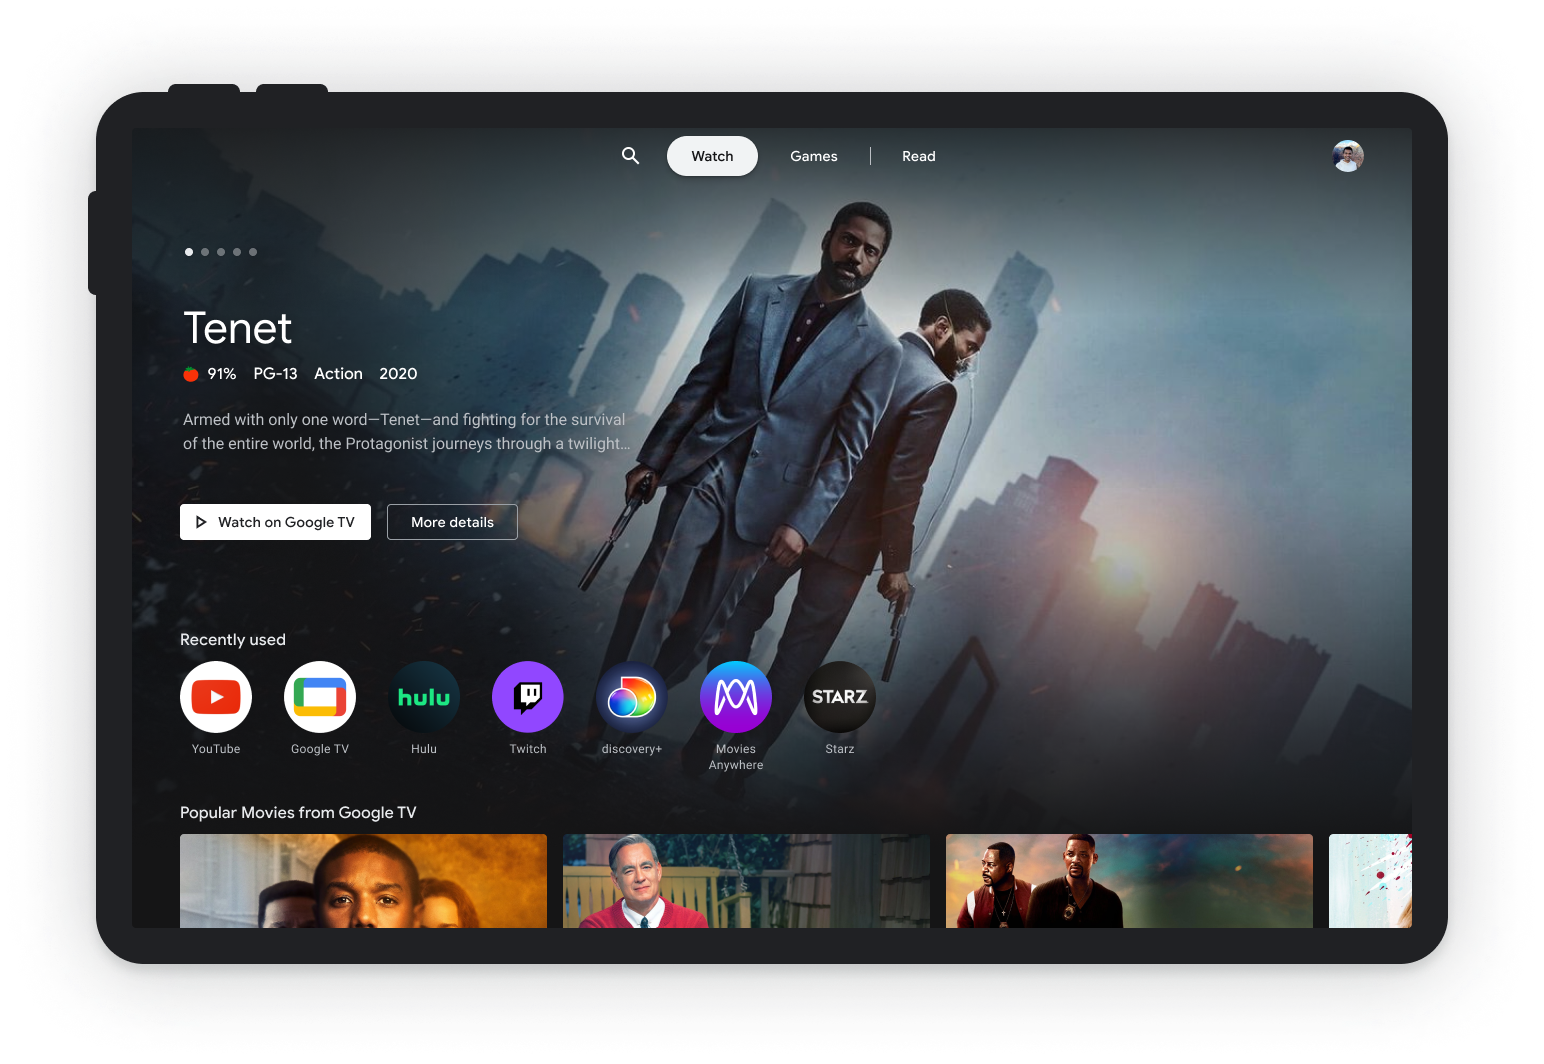Open the Fred Rogers movie thumbnail
The width and height of the screenshot is (1544, 1064).
745,881
